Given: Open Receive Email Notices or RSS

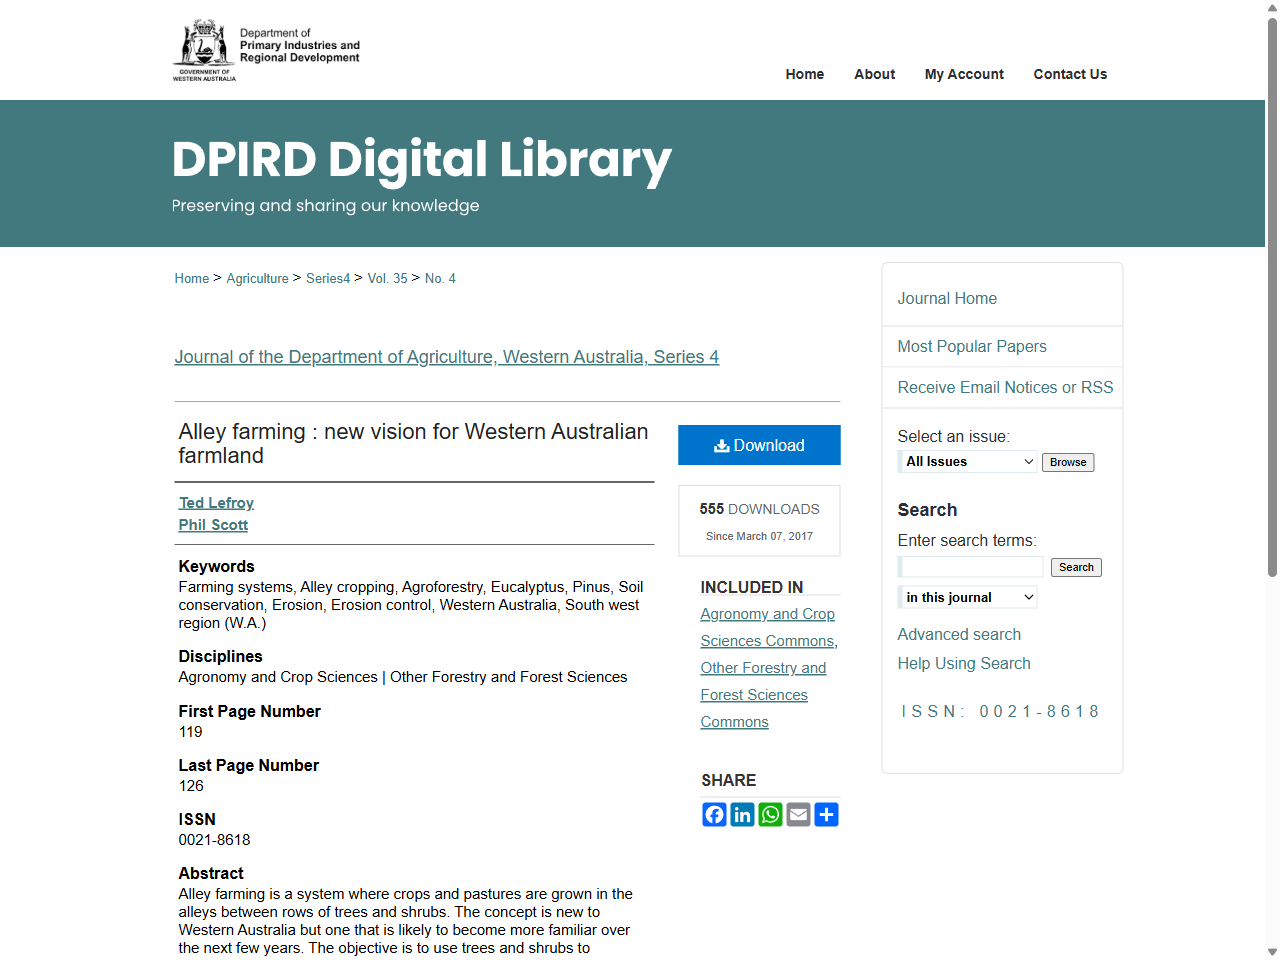Looking at the screenshot, I should point(1005,387).
